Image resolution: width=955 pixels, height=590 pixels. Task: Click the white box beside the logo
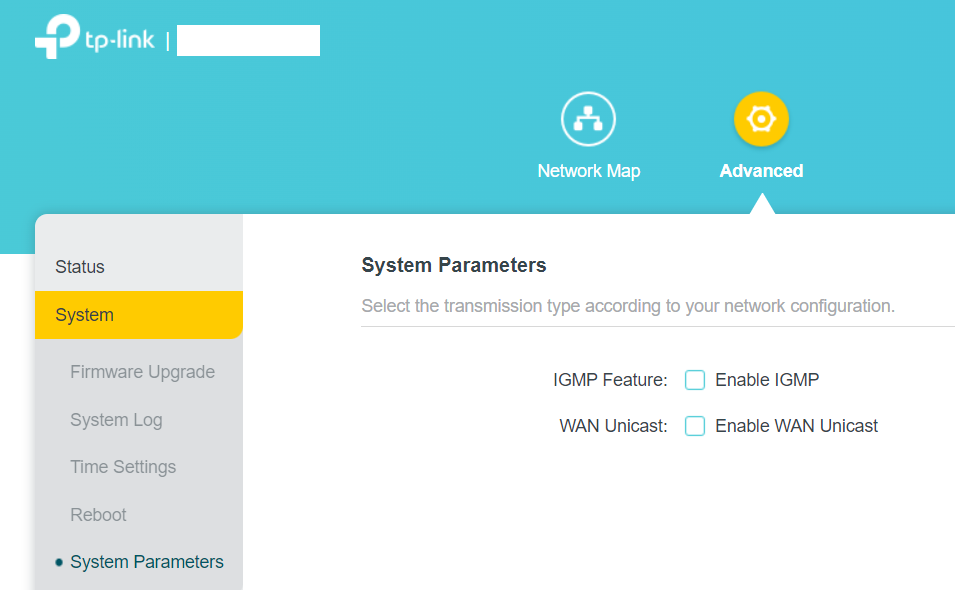coord(248,41)
